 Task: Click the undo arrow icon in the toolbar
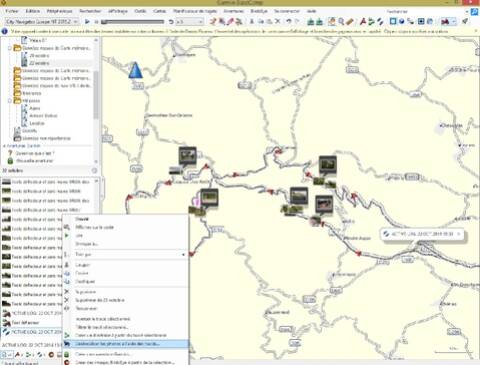tap(288, 22)
